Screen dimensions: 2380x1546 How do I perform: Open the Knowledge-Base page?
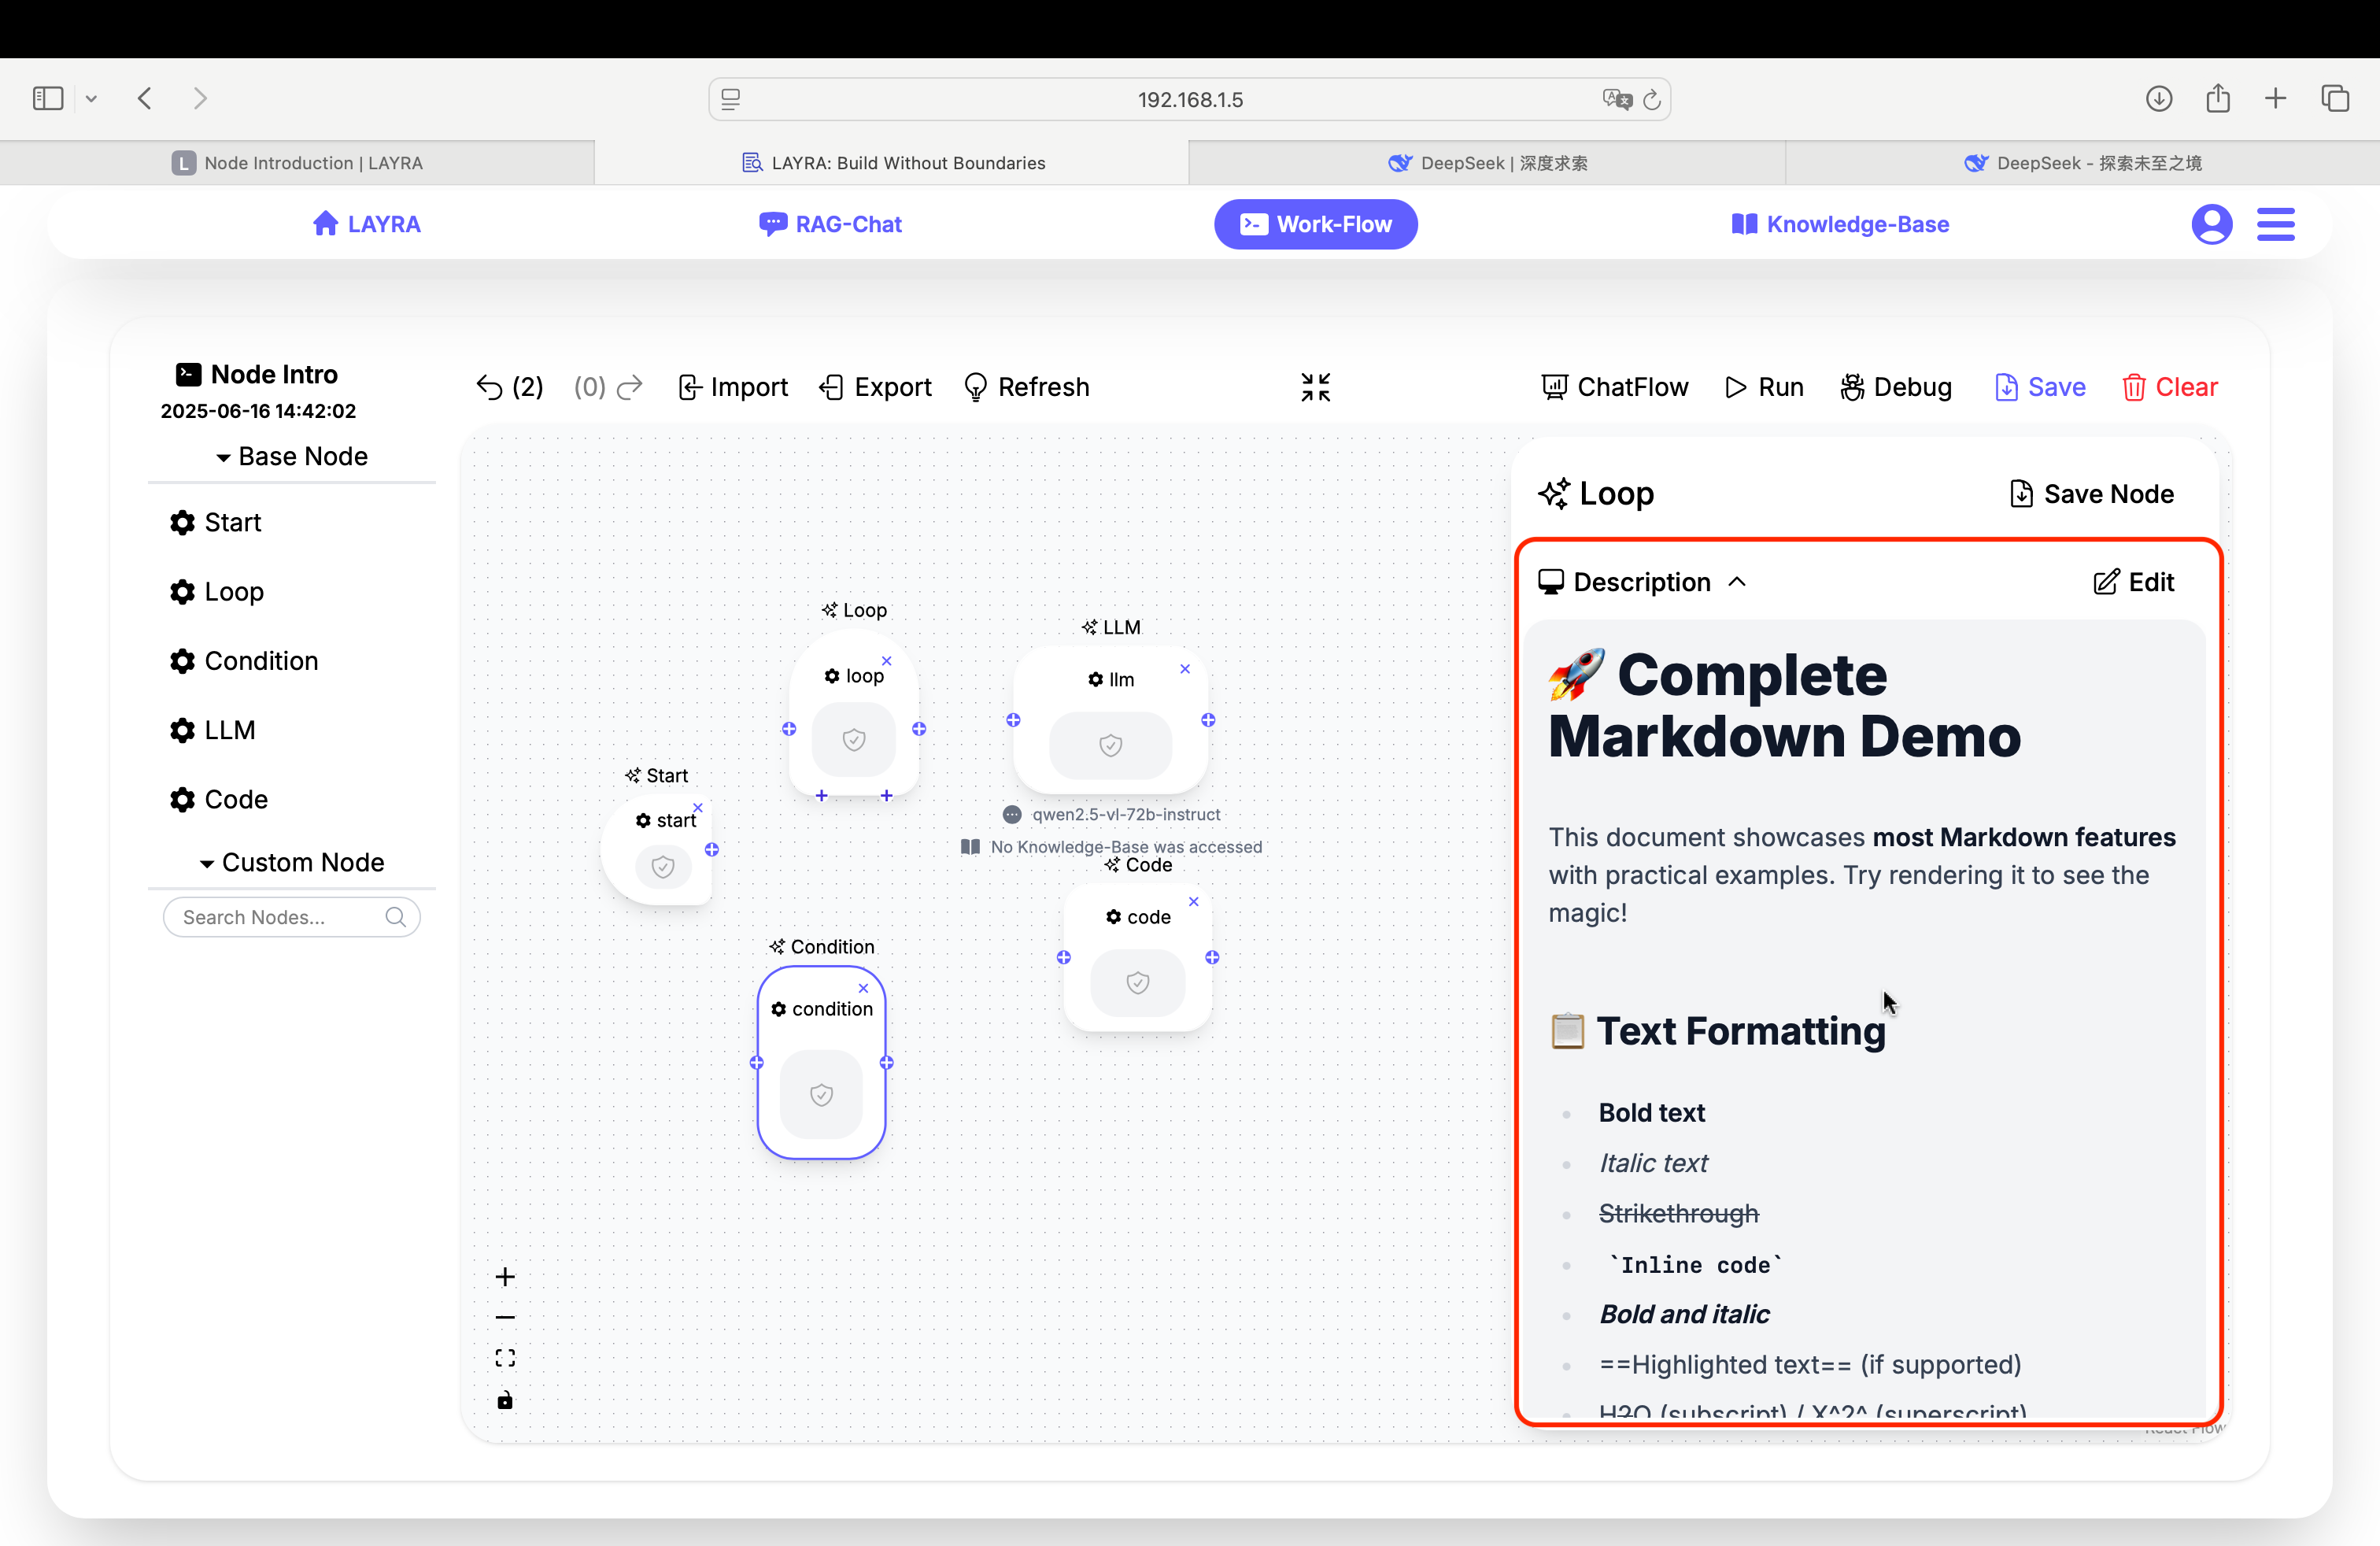[x=1840, y=224]
